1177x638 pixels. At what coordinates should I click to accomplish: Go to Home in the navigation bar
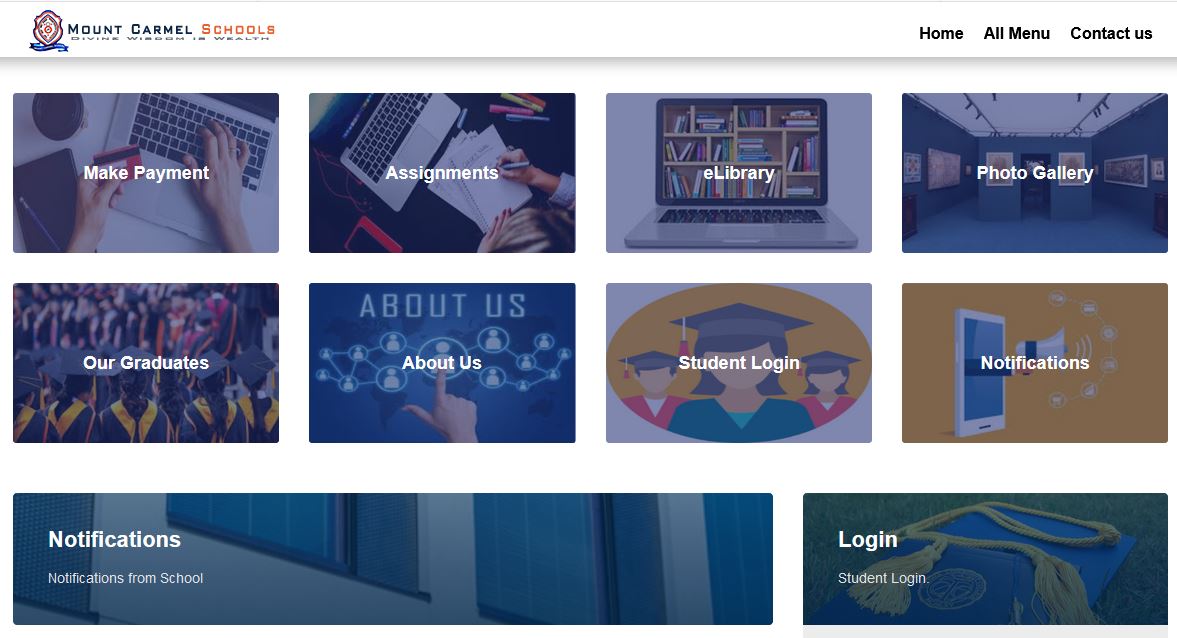pos(941,33)
